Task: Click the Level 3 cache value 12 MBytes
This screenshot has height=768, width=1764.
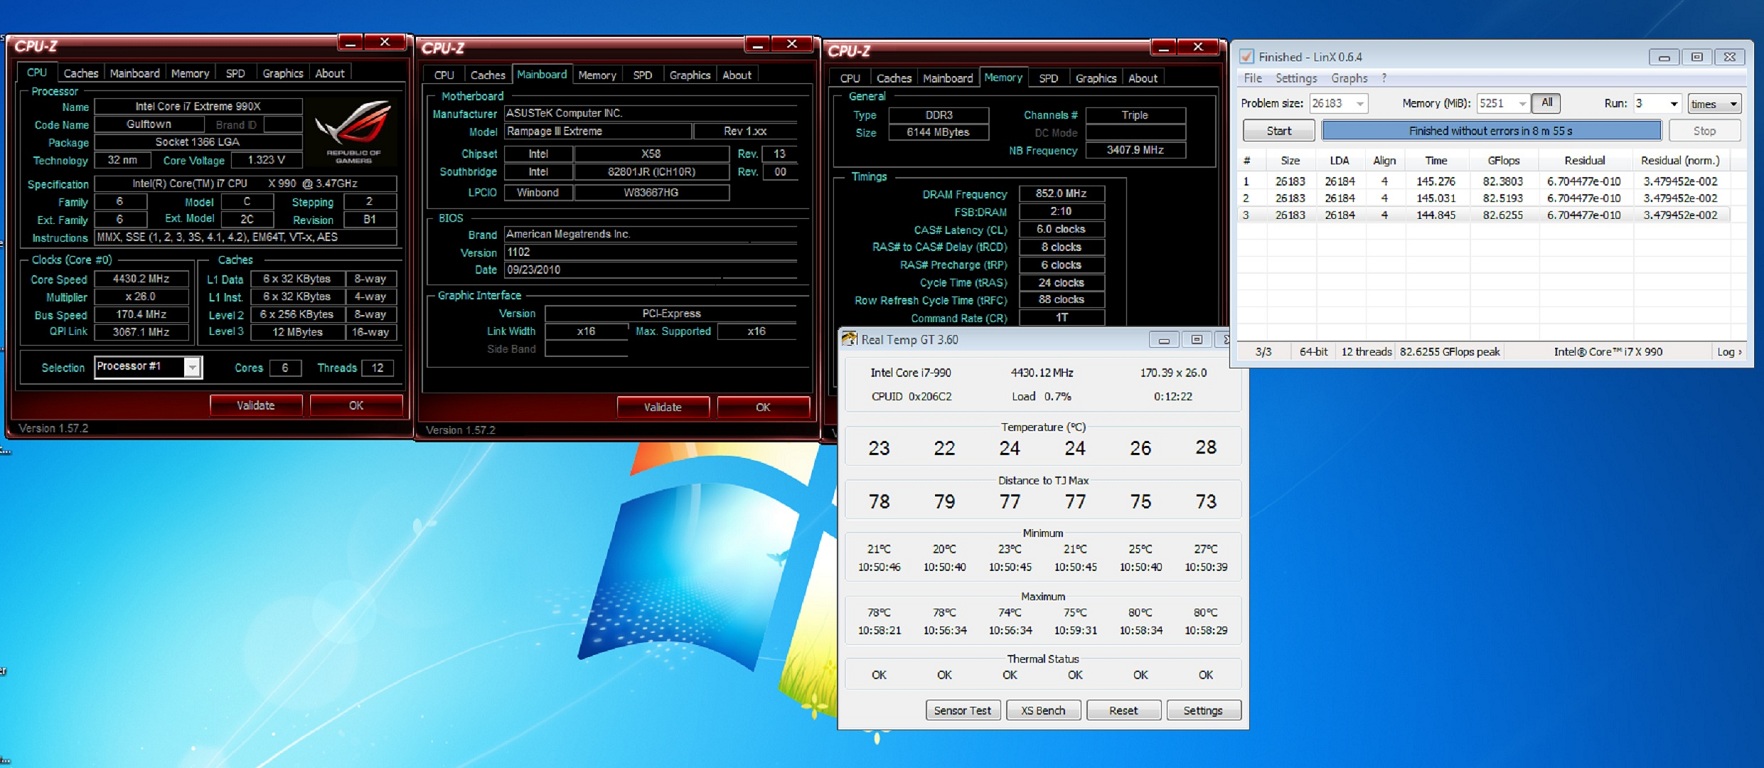Action: tap(298, 332)
